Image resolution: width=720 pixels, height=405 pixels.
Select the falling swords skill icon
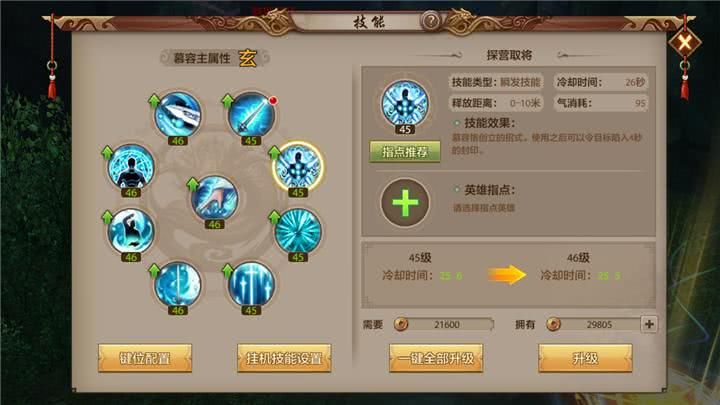click(251, 285)
